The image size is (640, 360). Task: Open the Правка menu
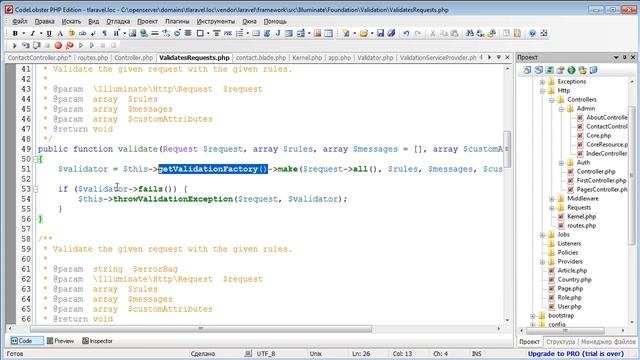click(x=44, y=21)
